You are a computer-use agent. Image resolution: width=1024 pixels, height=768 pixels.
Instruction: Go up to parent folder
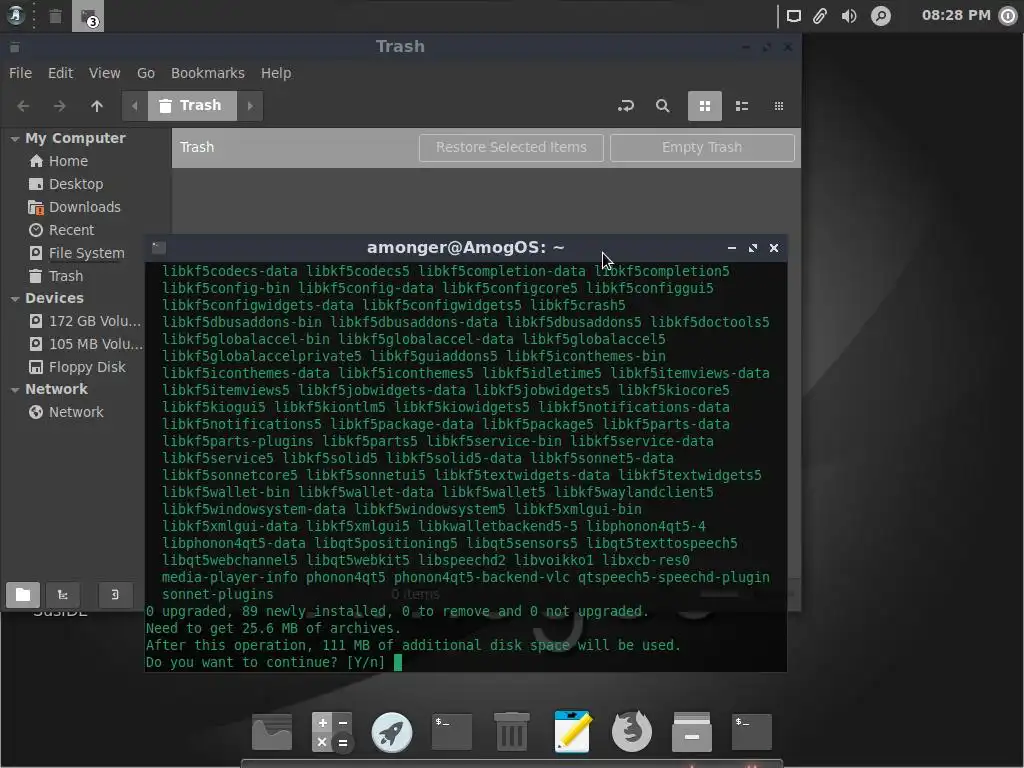pyautogui.click(x=97, y=106)
